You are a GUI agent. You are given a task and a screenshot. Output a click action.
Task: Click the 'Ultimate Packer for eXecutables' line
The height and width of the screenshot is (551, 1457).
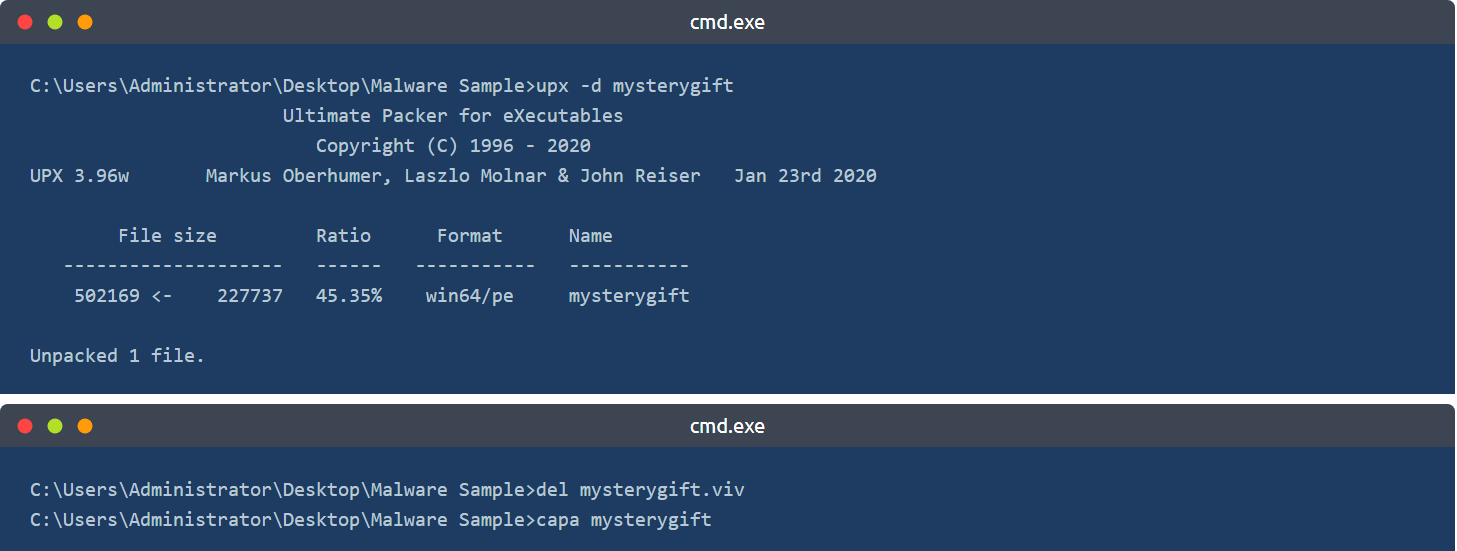coord(453,116)
